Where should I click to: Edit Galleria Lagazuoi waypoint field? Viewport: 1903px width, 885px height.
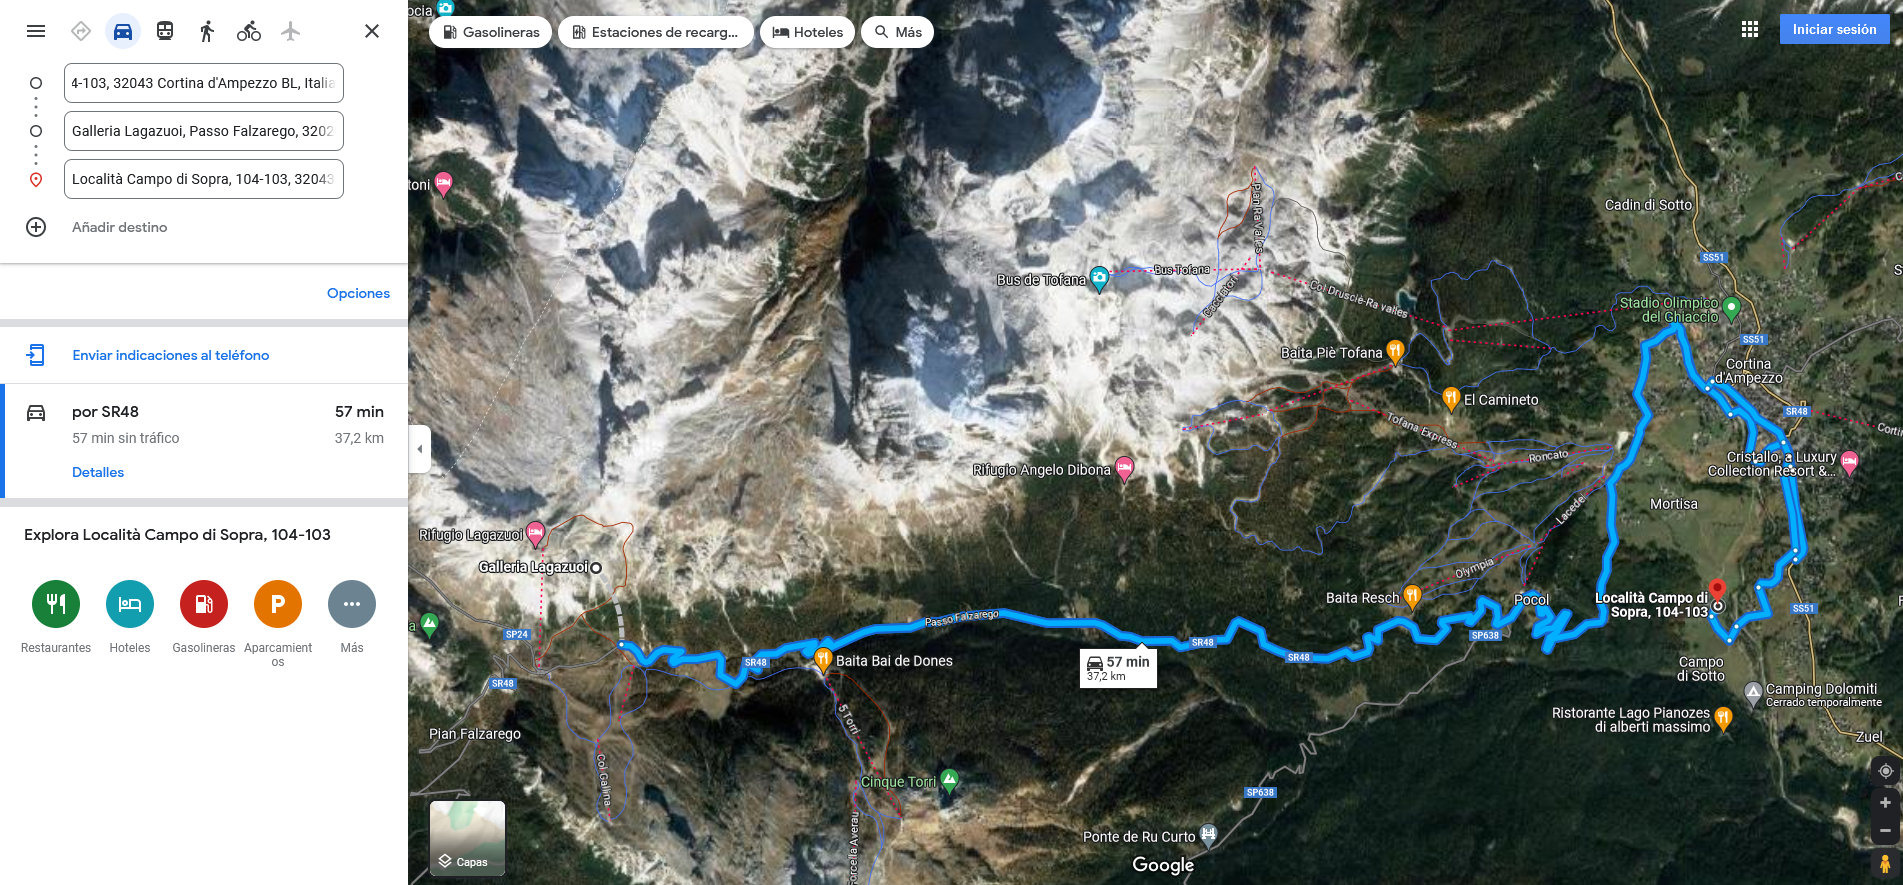pos(204,131)
